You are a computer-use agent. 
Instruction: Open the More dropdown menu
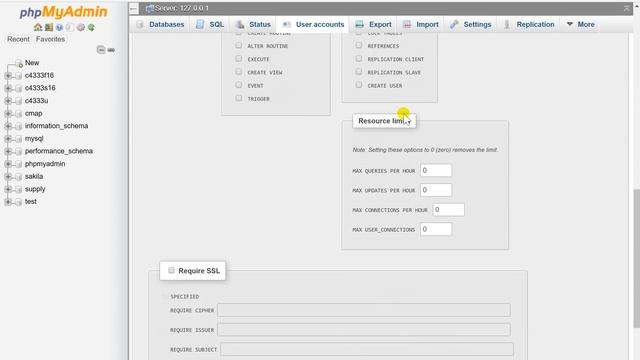point(580,24)
